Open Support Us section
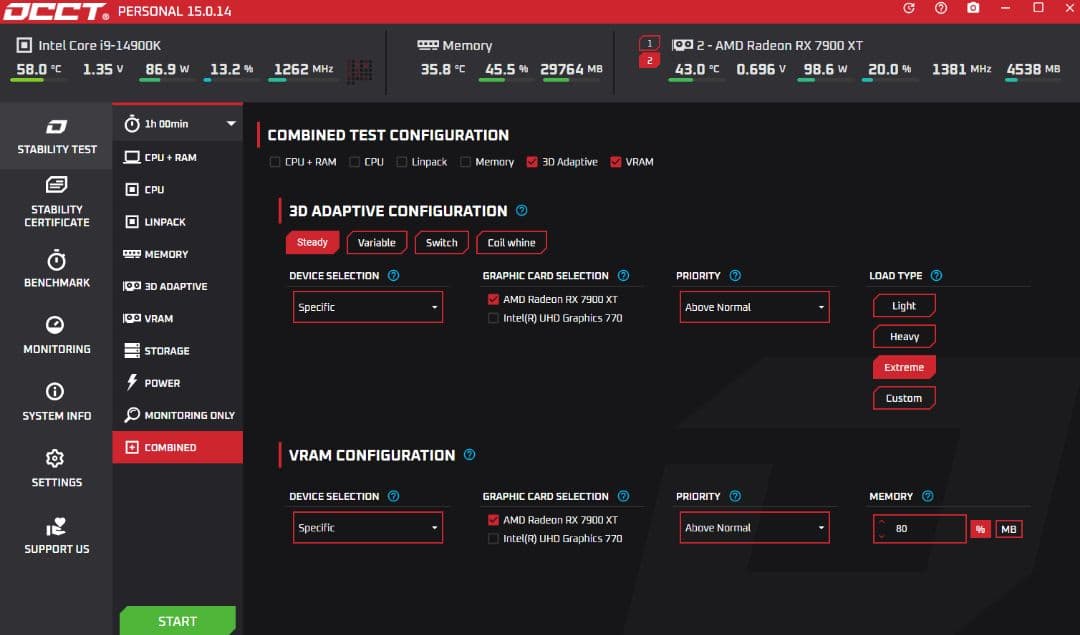This screenshot has width=1080, height=635. (56, 536)
